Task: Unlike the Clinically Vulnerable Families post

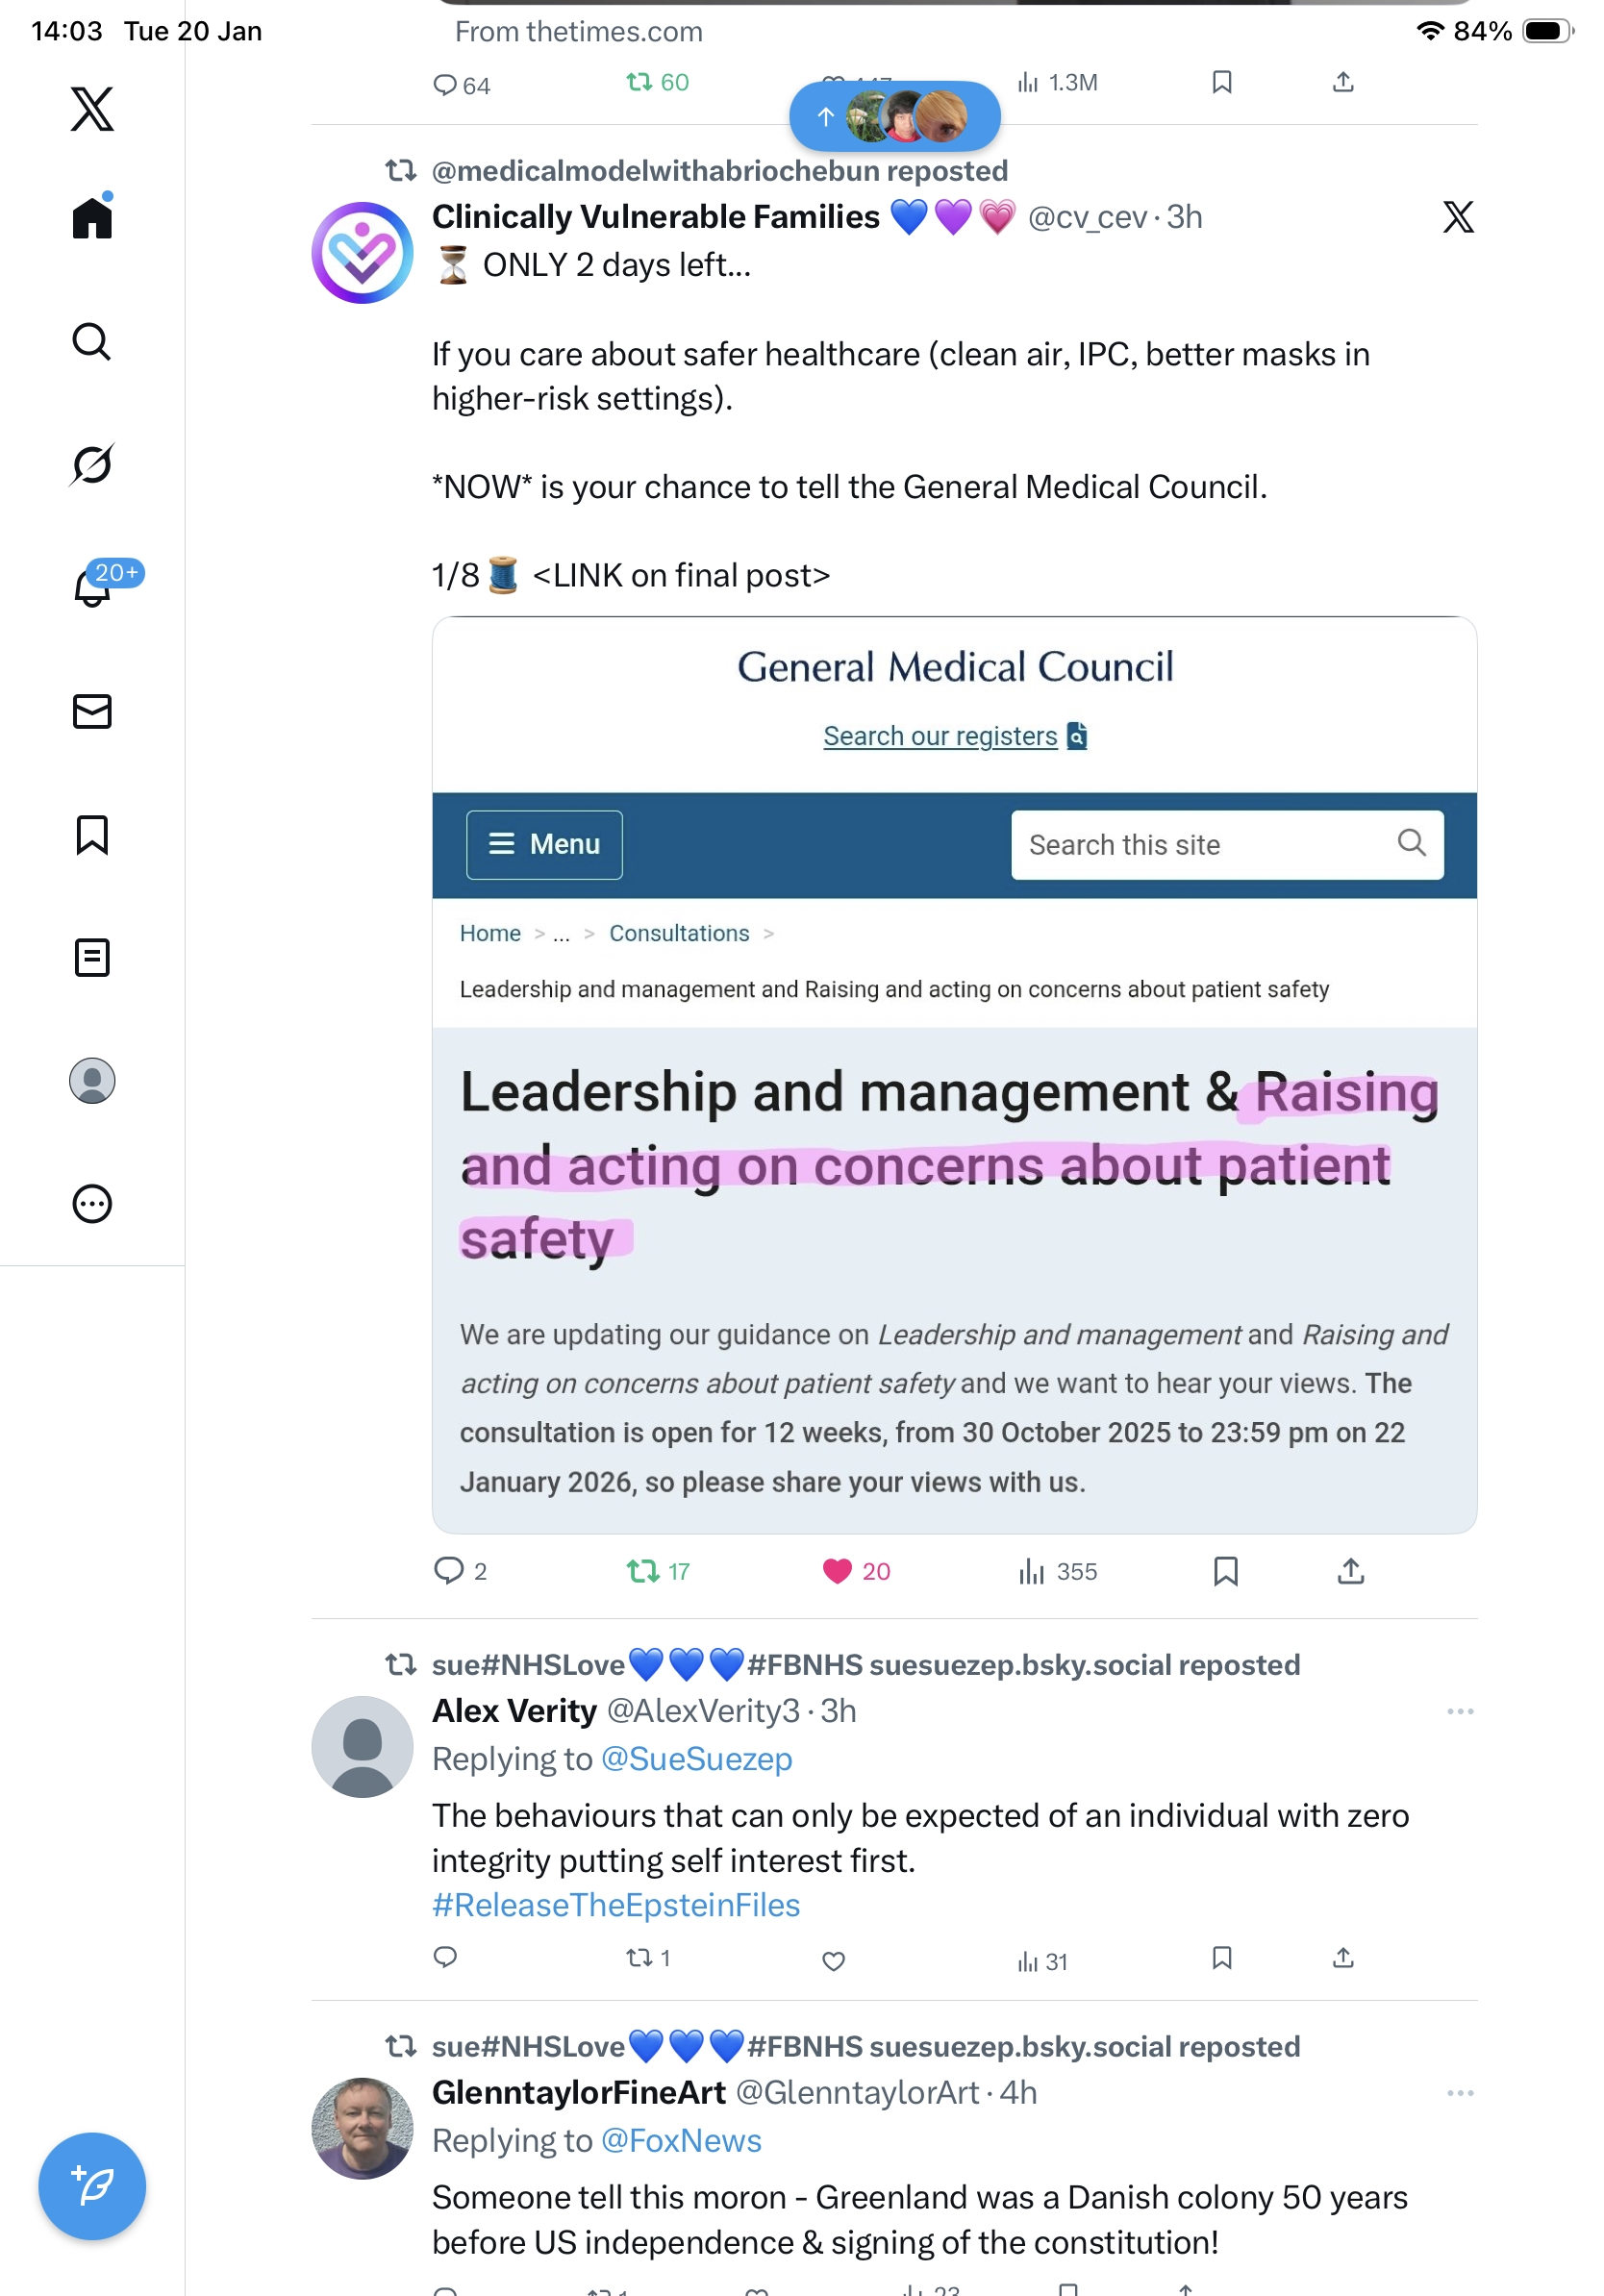Action: pyautogui.click(x=836, y=1571)
